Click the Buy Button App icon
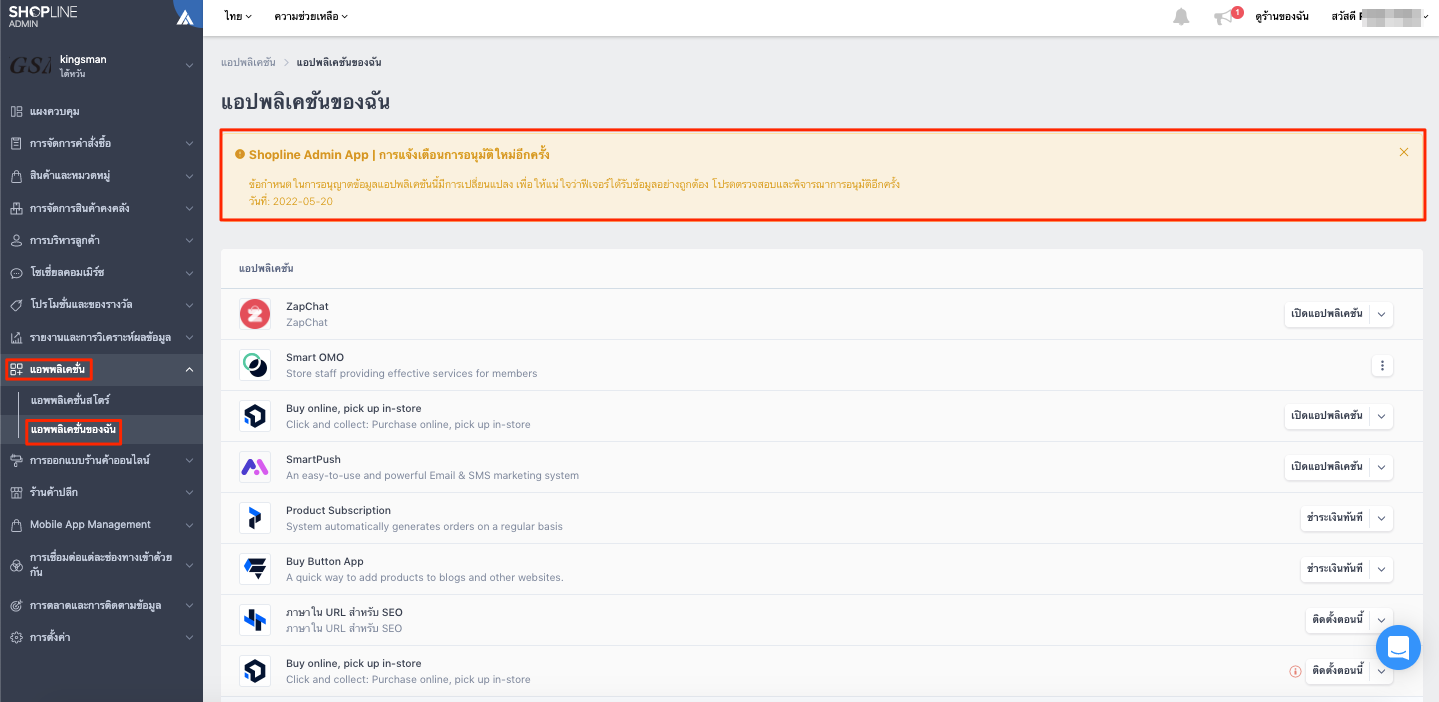1439x702 pixels. click(x=255, y=569)
